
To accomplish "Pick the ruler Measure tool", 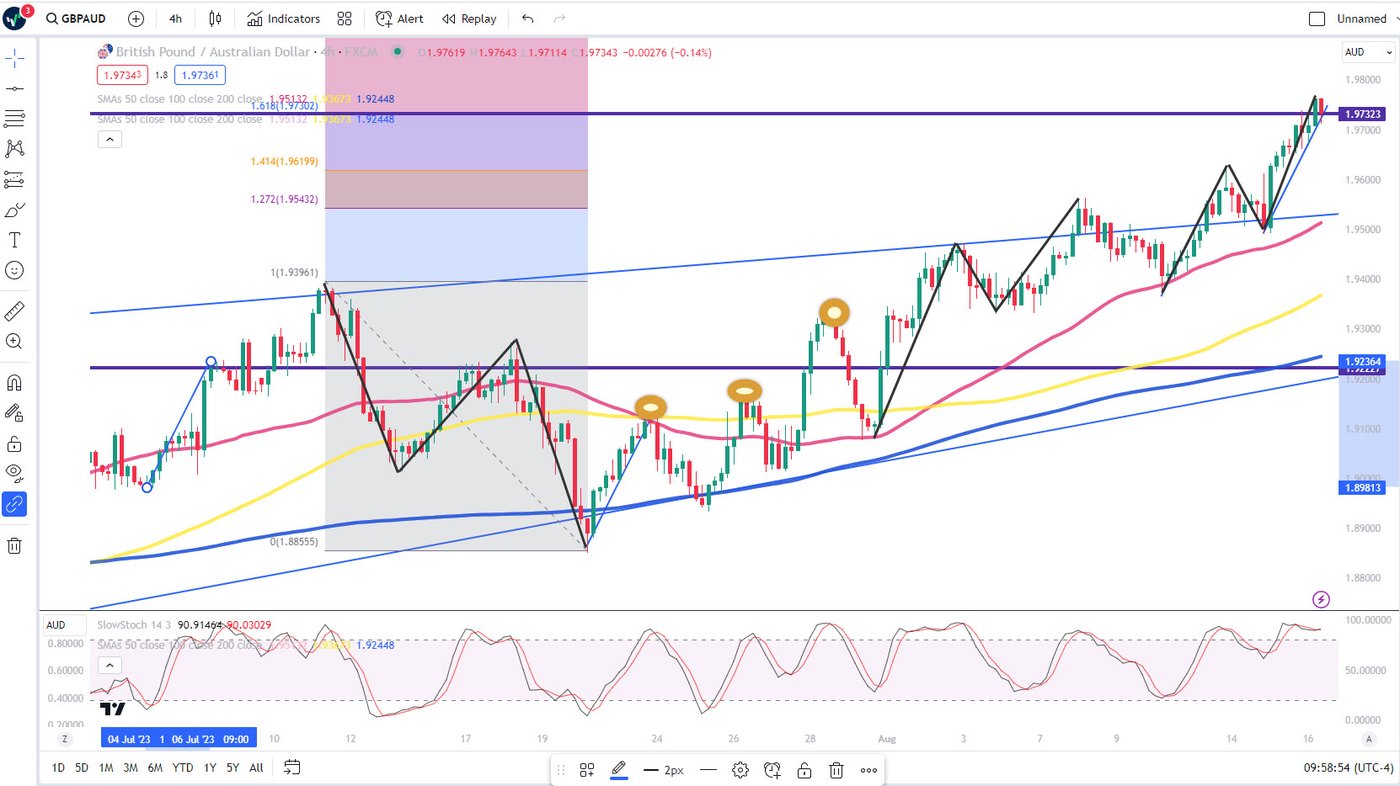I will 15,311.
